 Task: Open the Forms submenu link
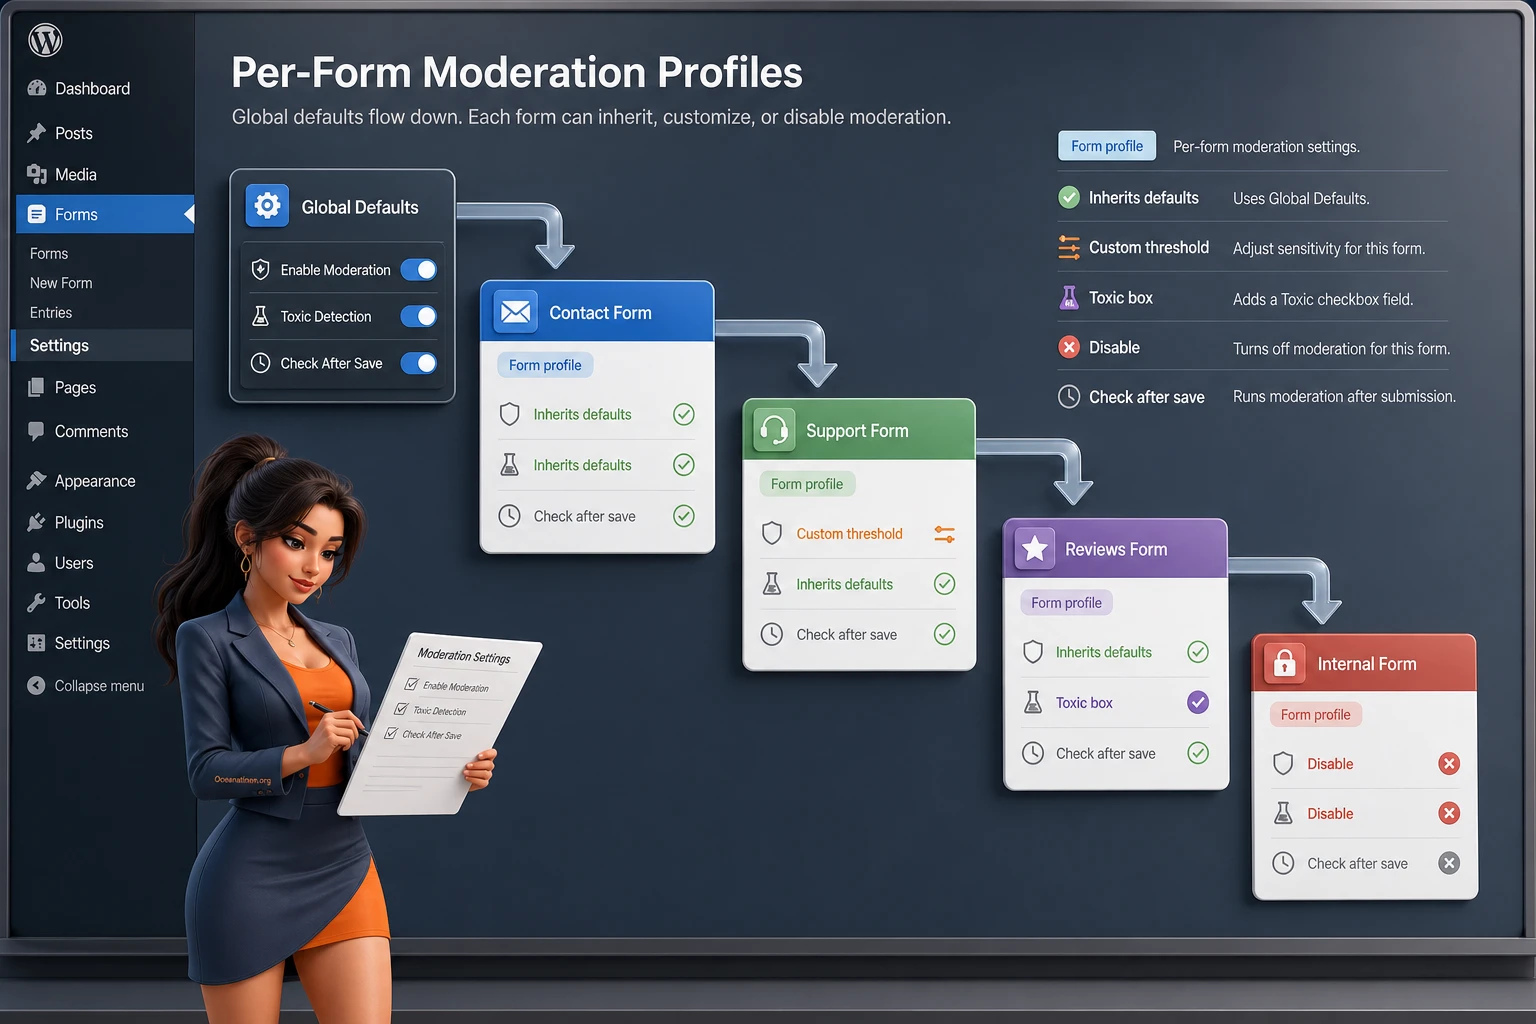pos(49,253)
